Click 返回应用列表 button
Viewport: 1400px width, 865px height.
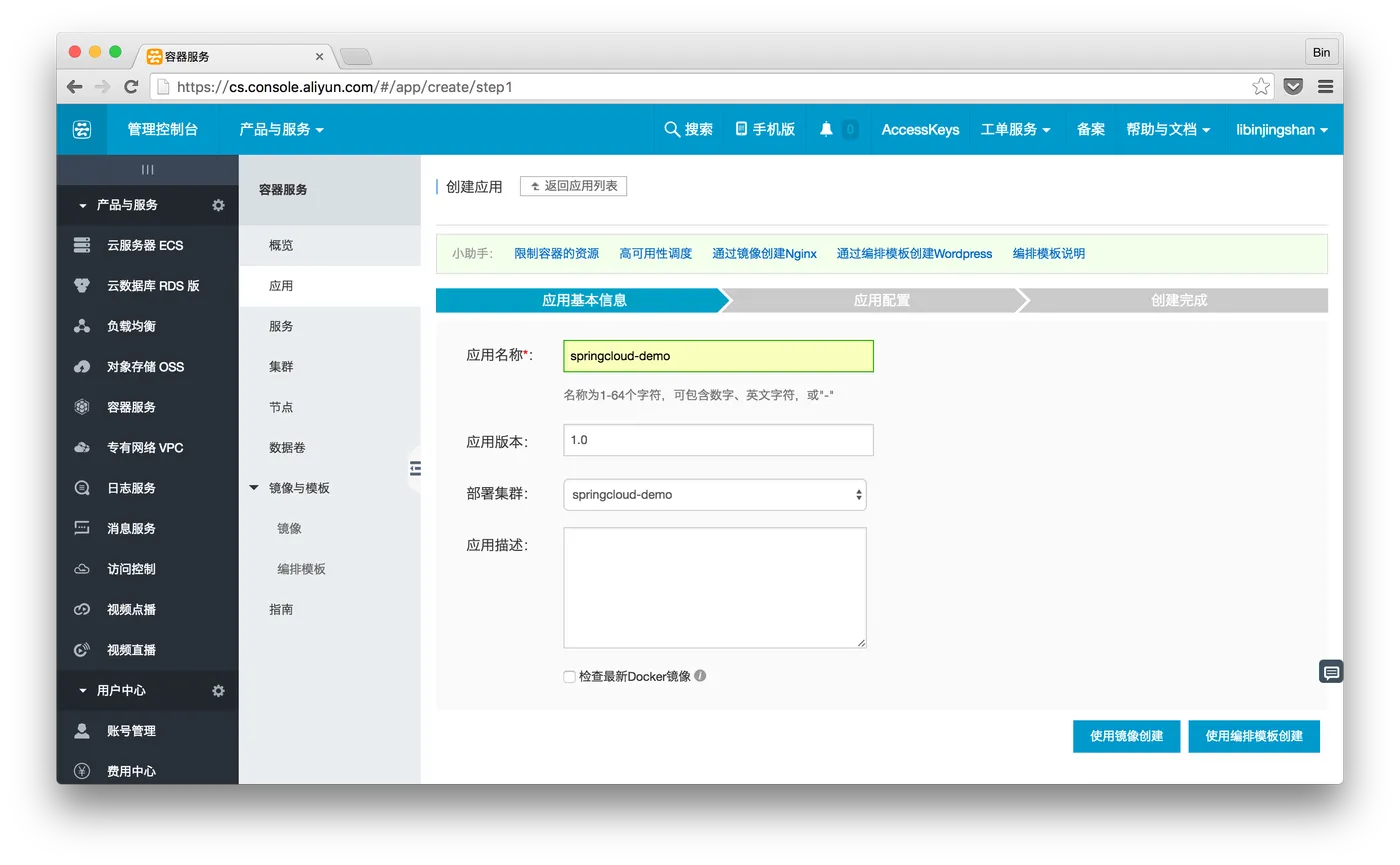pyautogui.click(x=573, y=186)
